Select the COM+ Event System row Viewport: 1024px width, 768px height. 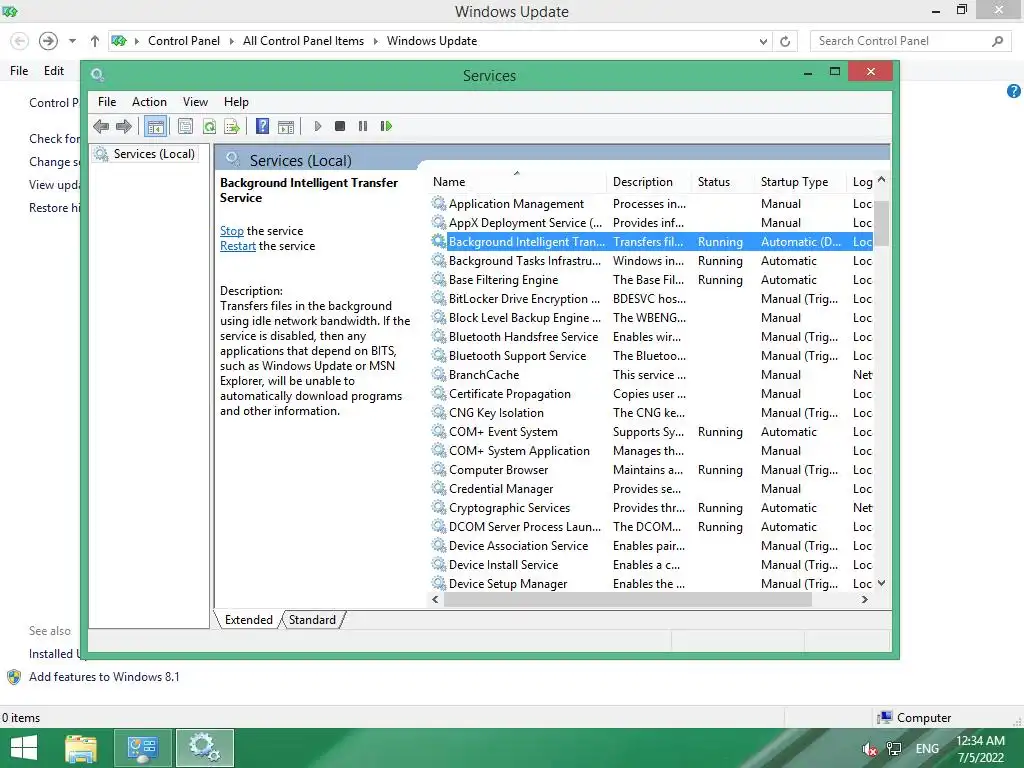pyautogui.click(x=650, y=432)
